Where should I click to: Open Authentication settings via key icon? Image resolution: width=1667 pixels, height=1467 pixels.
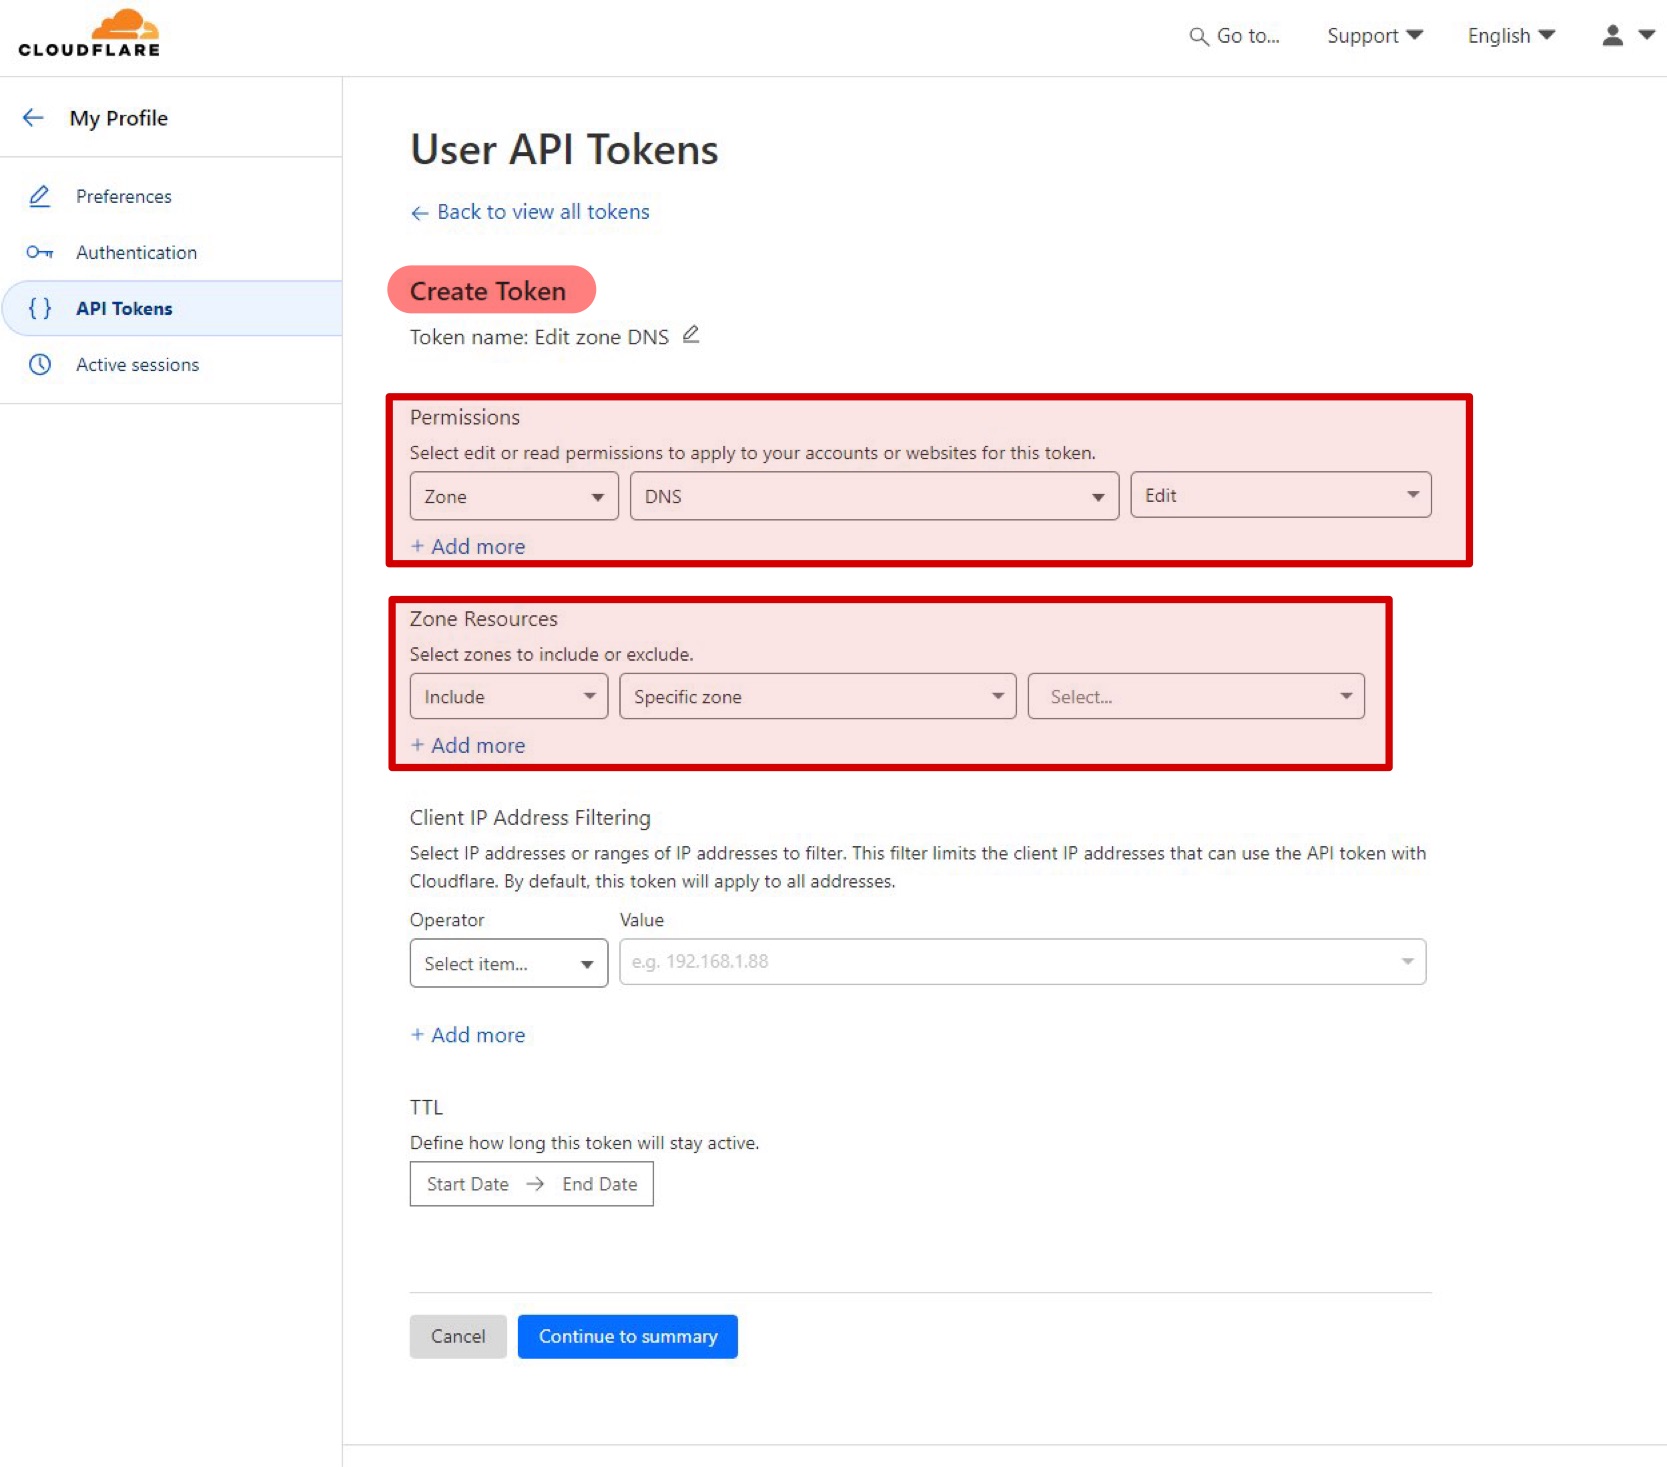point(40,252)
